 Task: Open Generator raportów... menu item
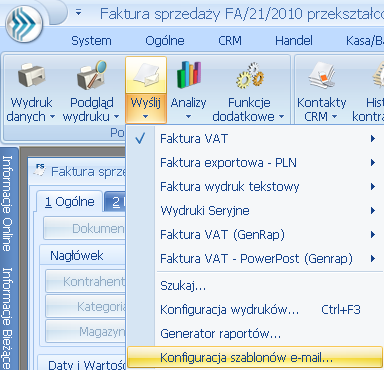click(255, 334)
